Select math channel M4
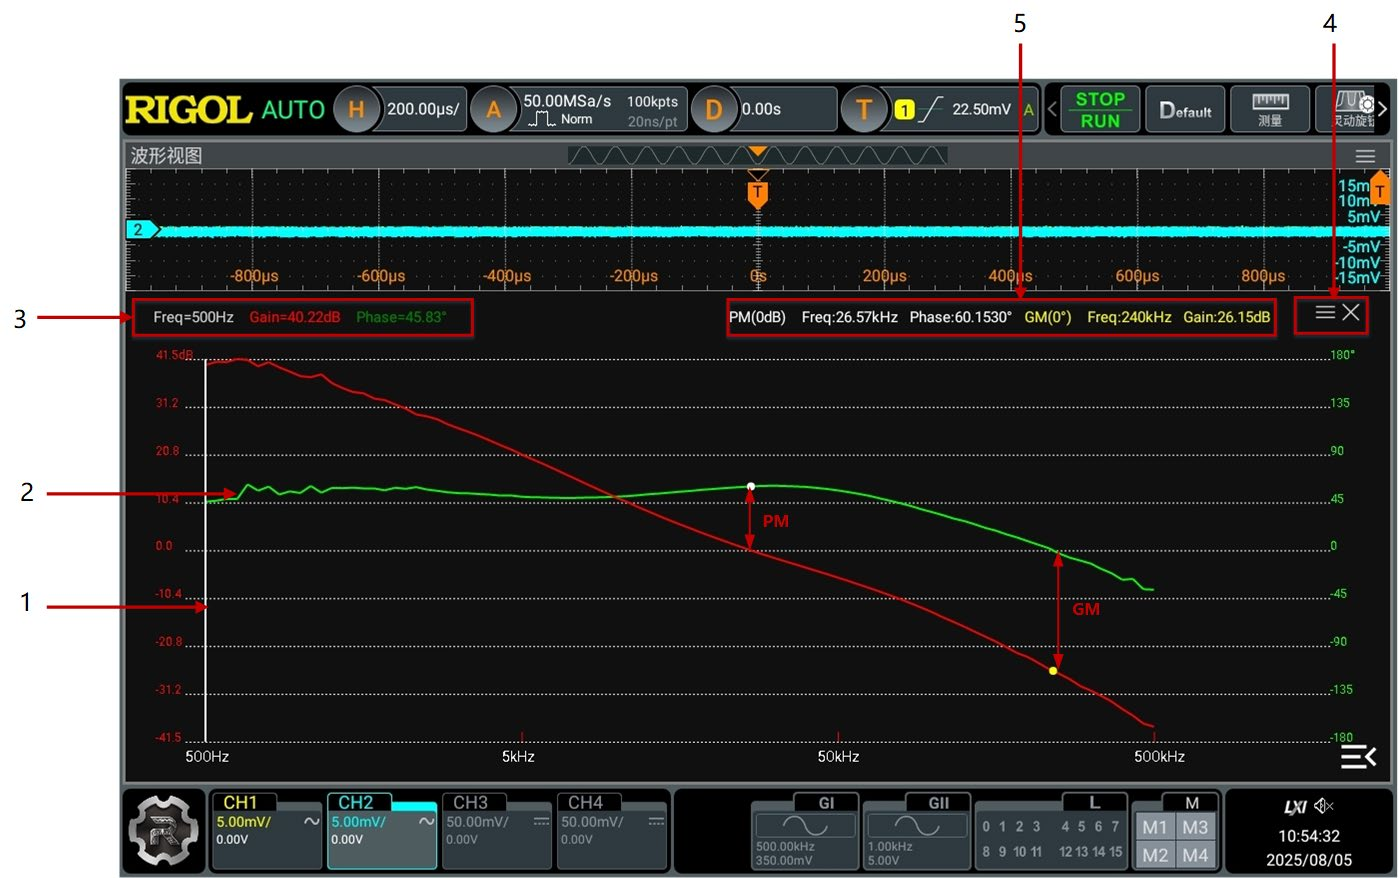 1195,855
